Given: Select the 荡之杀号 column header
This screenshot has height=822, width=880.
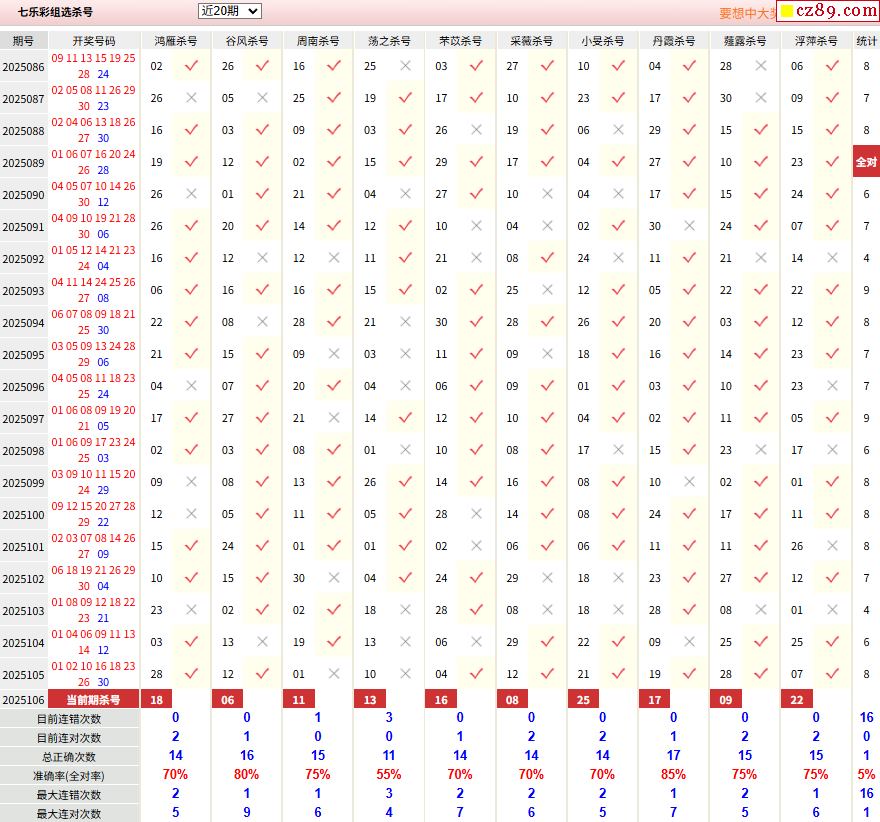Looking at the screenshot, I should tap(389, 41).
